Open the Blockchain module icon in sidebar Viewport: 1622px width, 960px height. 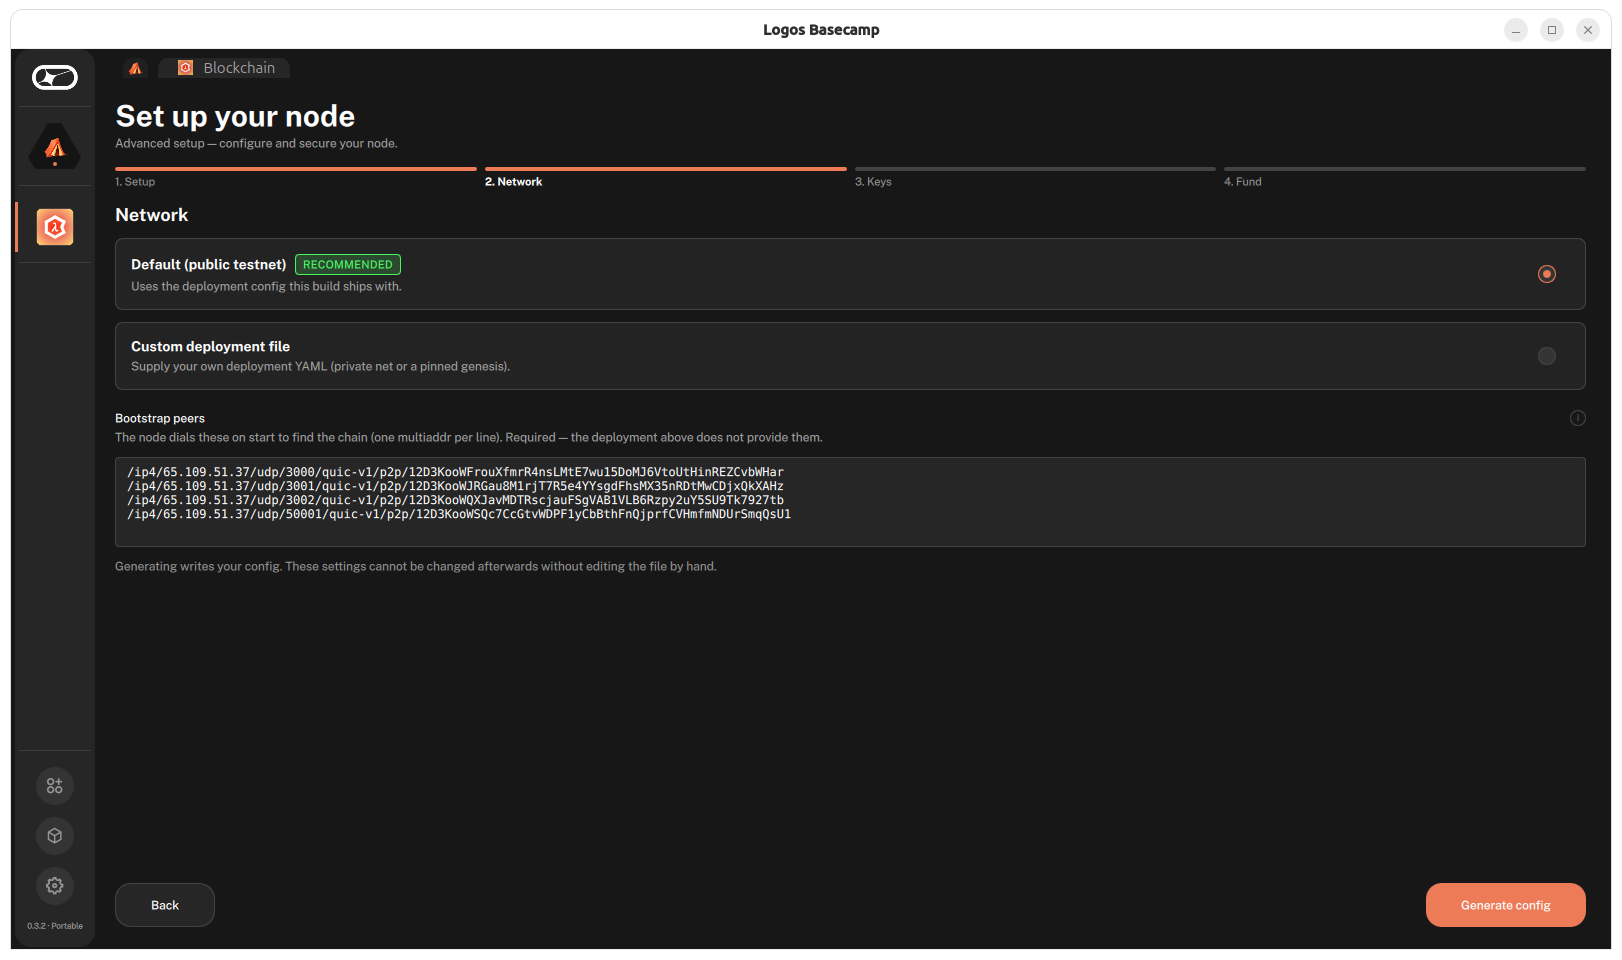point(55,227)
